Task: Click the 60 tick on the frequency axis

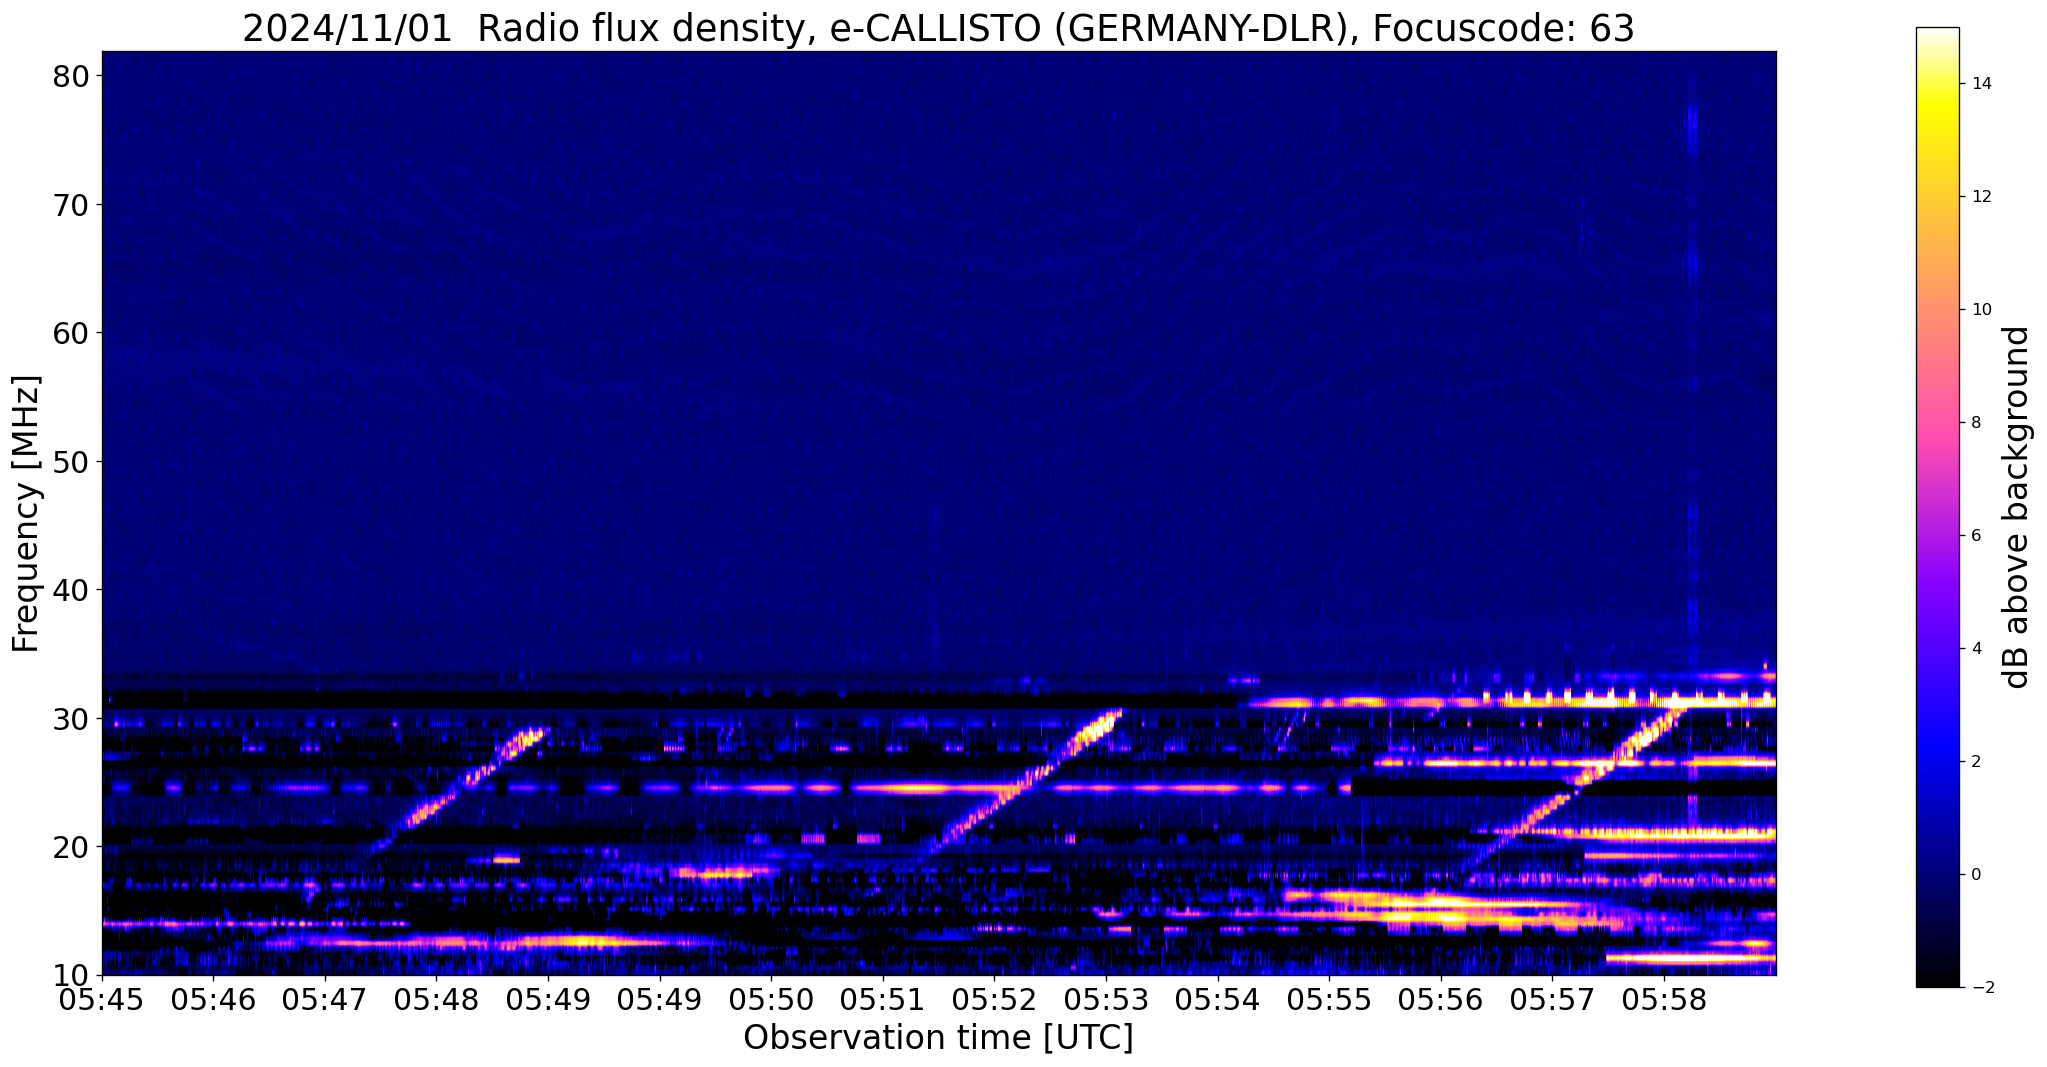Action: 71,333
